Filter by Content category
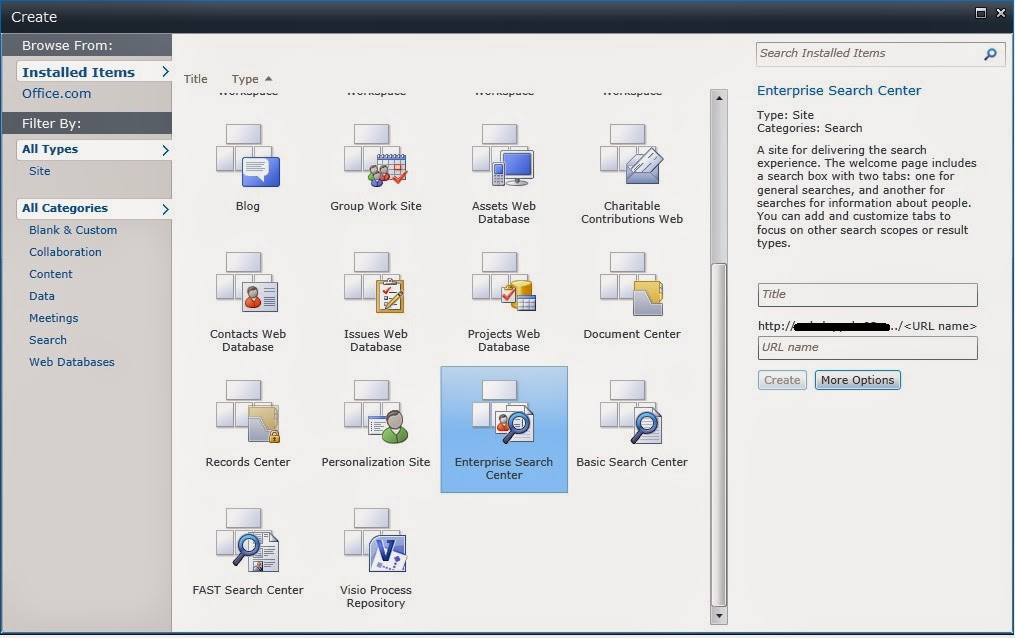 pyautogui.click(x=50, y=274)
